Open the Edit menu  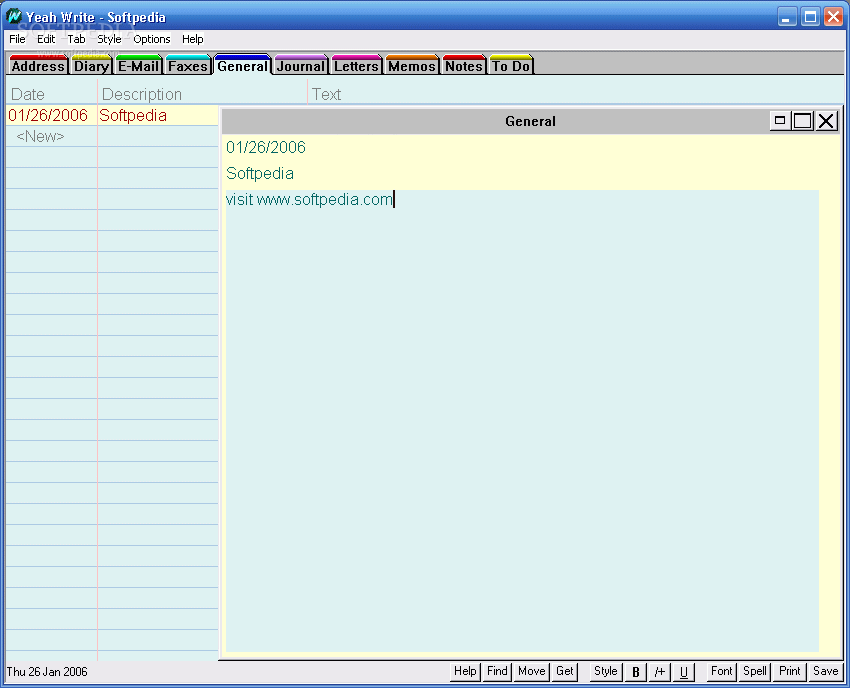coord(46,39)
